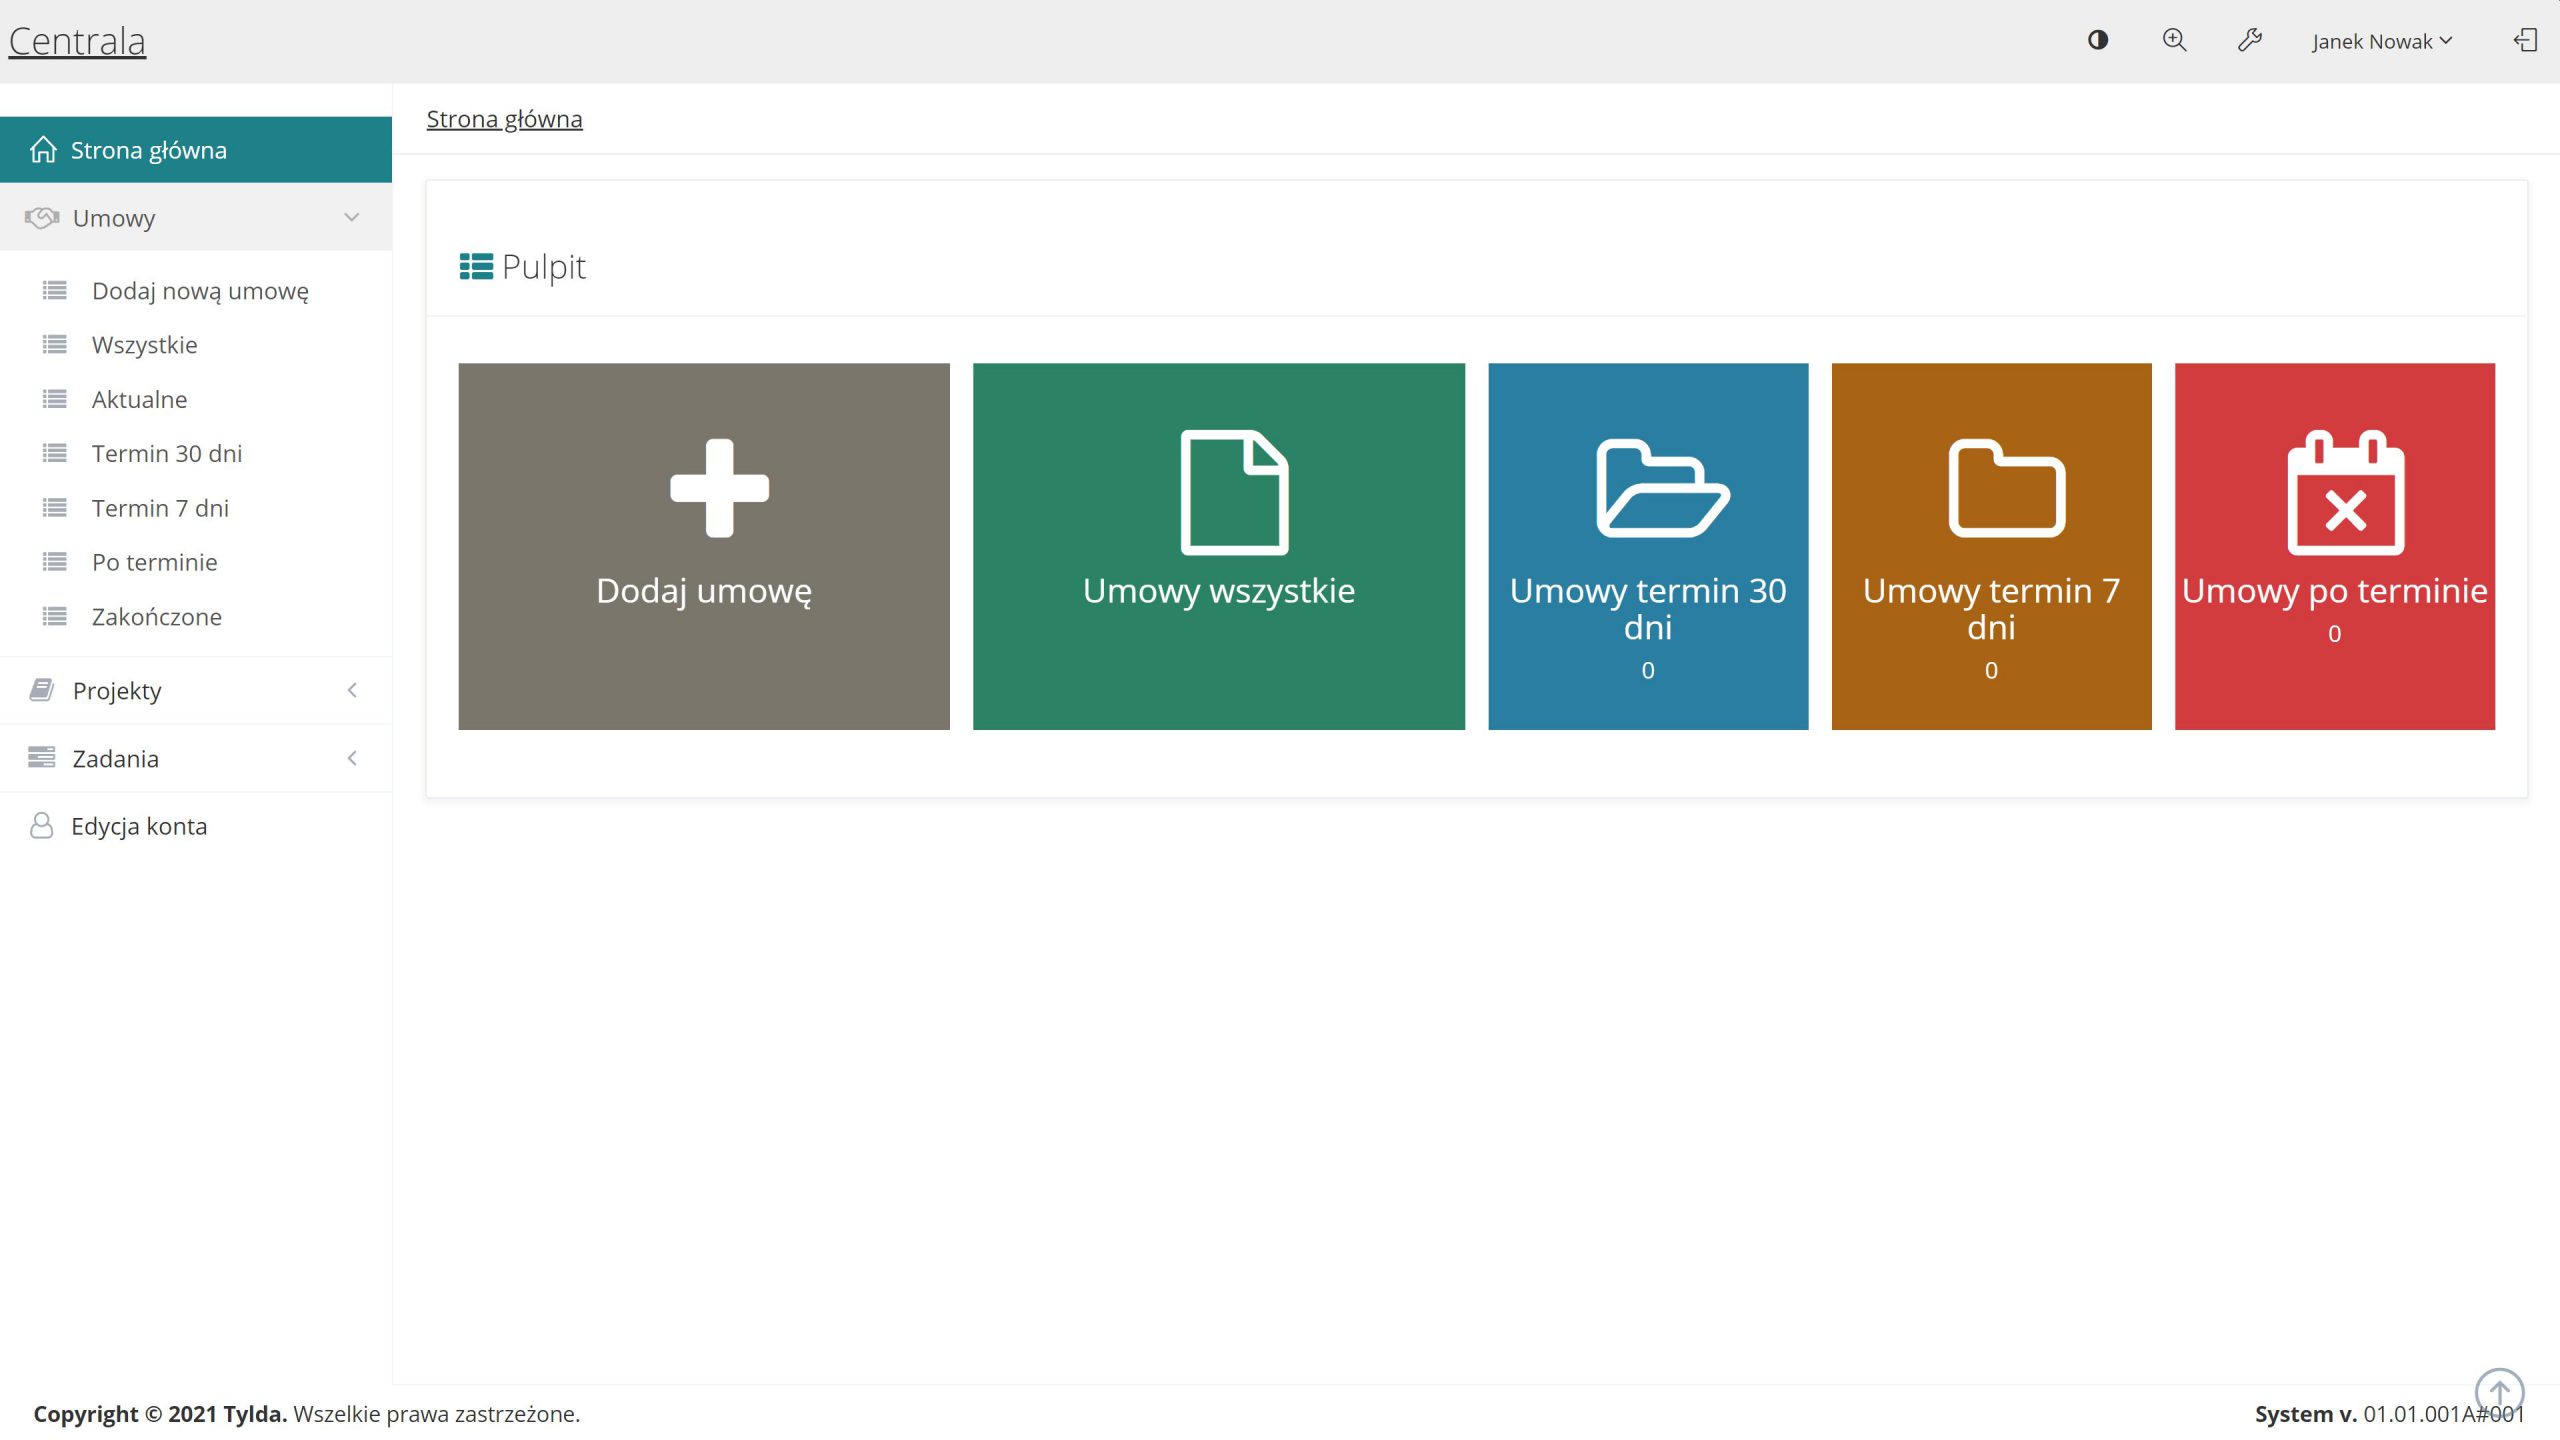The image size is (2560, 1440).
Task: Click the Centrala logo link
Action: pos(77,41)
